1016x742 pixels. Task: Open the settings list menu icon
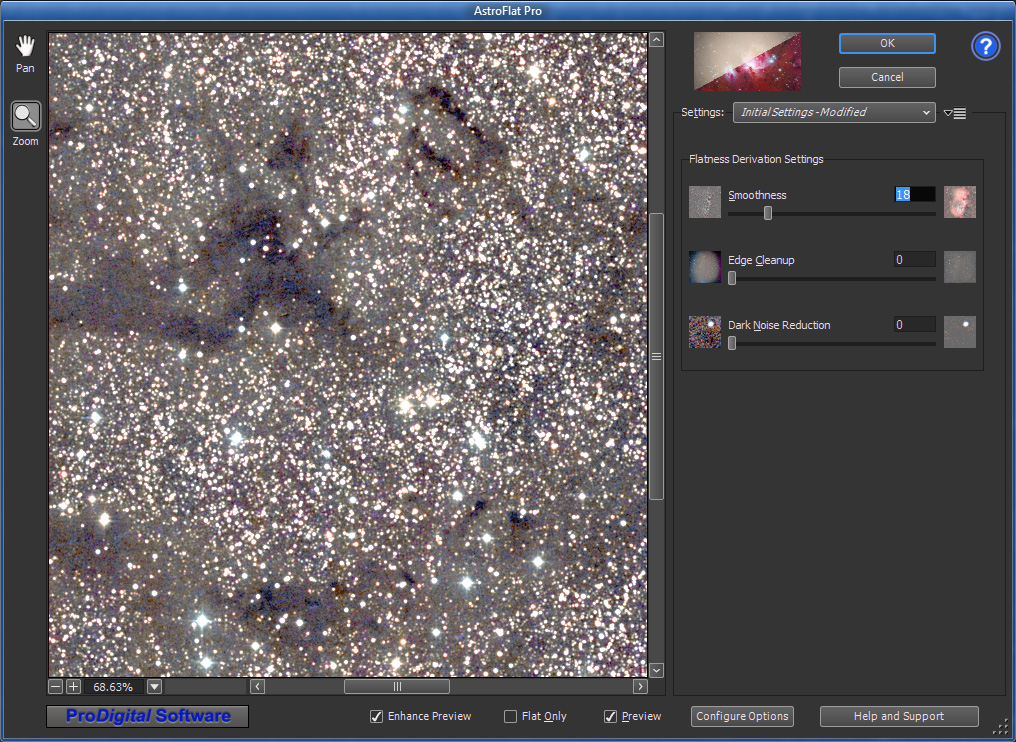click(955, 113)
